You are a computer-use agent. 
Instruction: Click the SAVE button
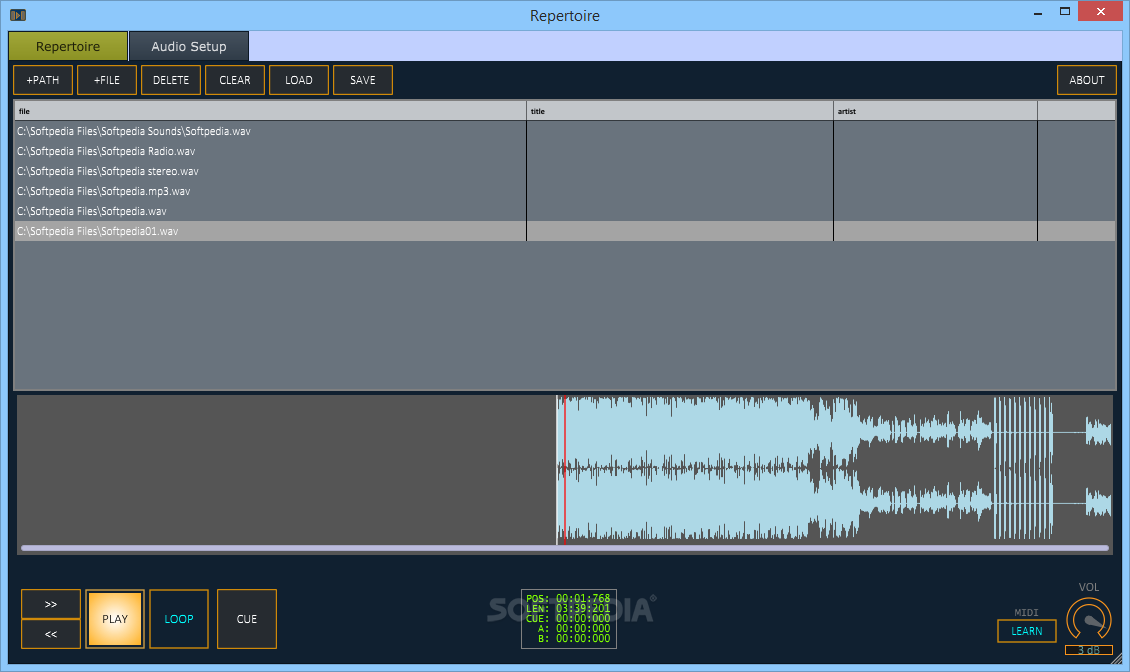tap(362, 80)
